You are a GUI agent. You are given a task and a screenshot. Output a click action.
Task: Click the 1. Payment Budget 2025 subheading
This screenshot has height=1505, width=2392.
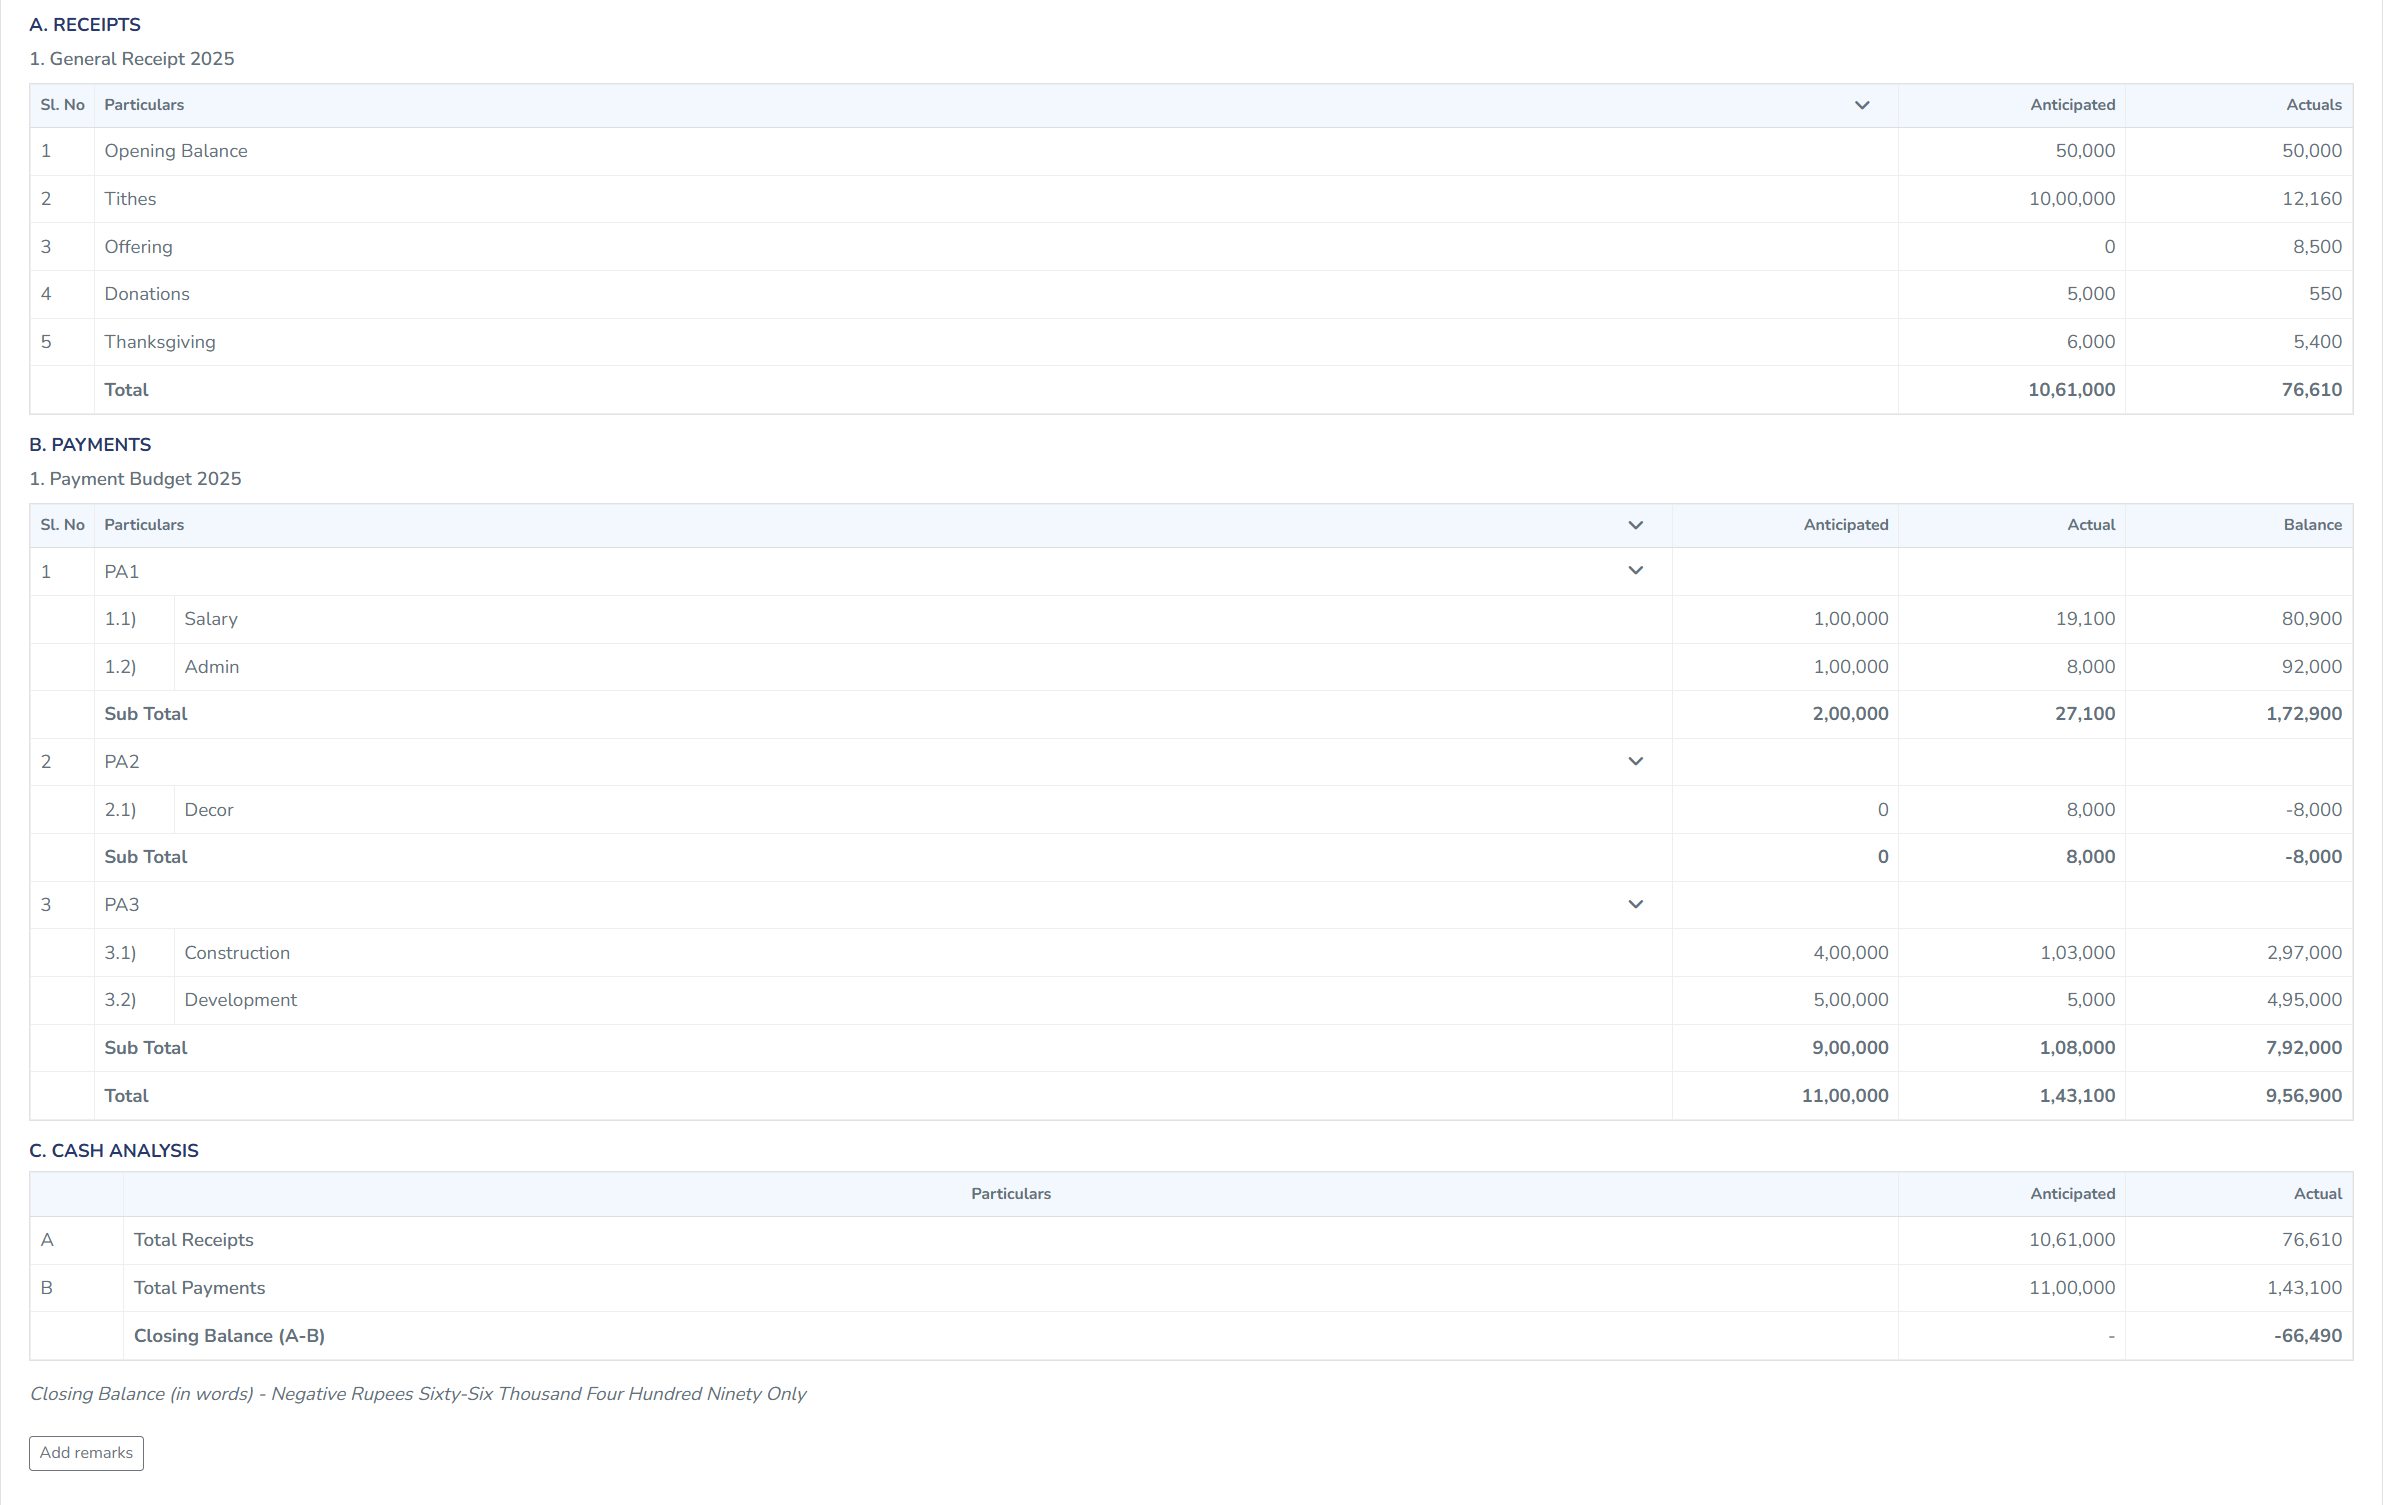click(135, 479)
